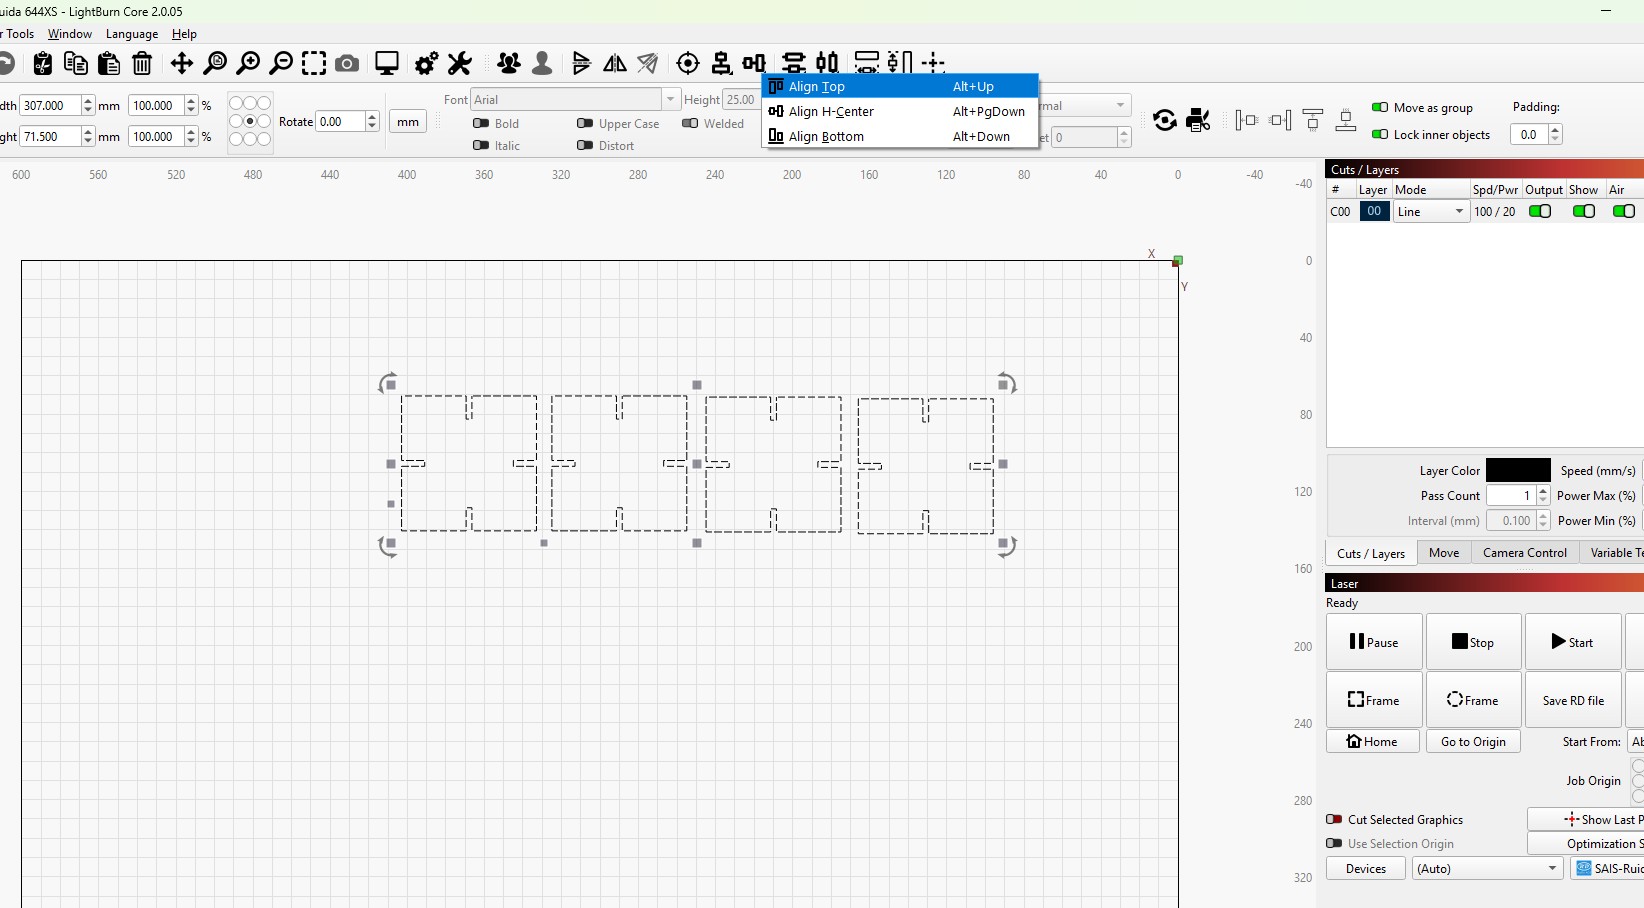Click the Align Centers target icon
This screenshot has width=1644, height=908.
(688, 64)
